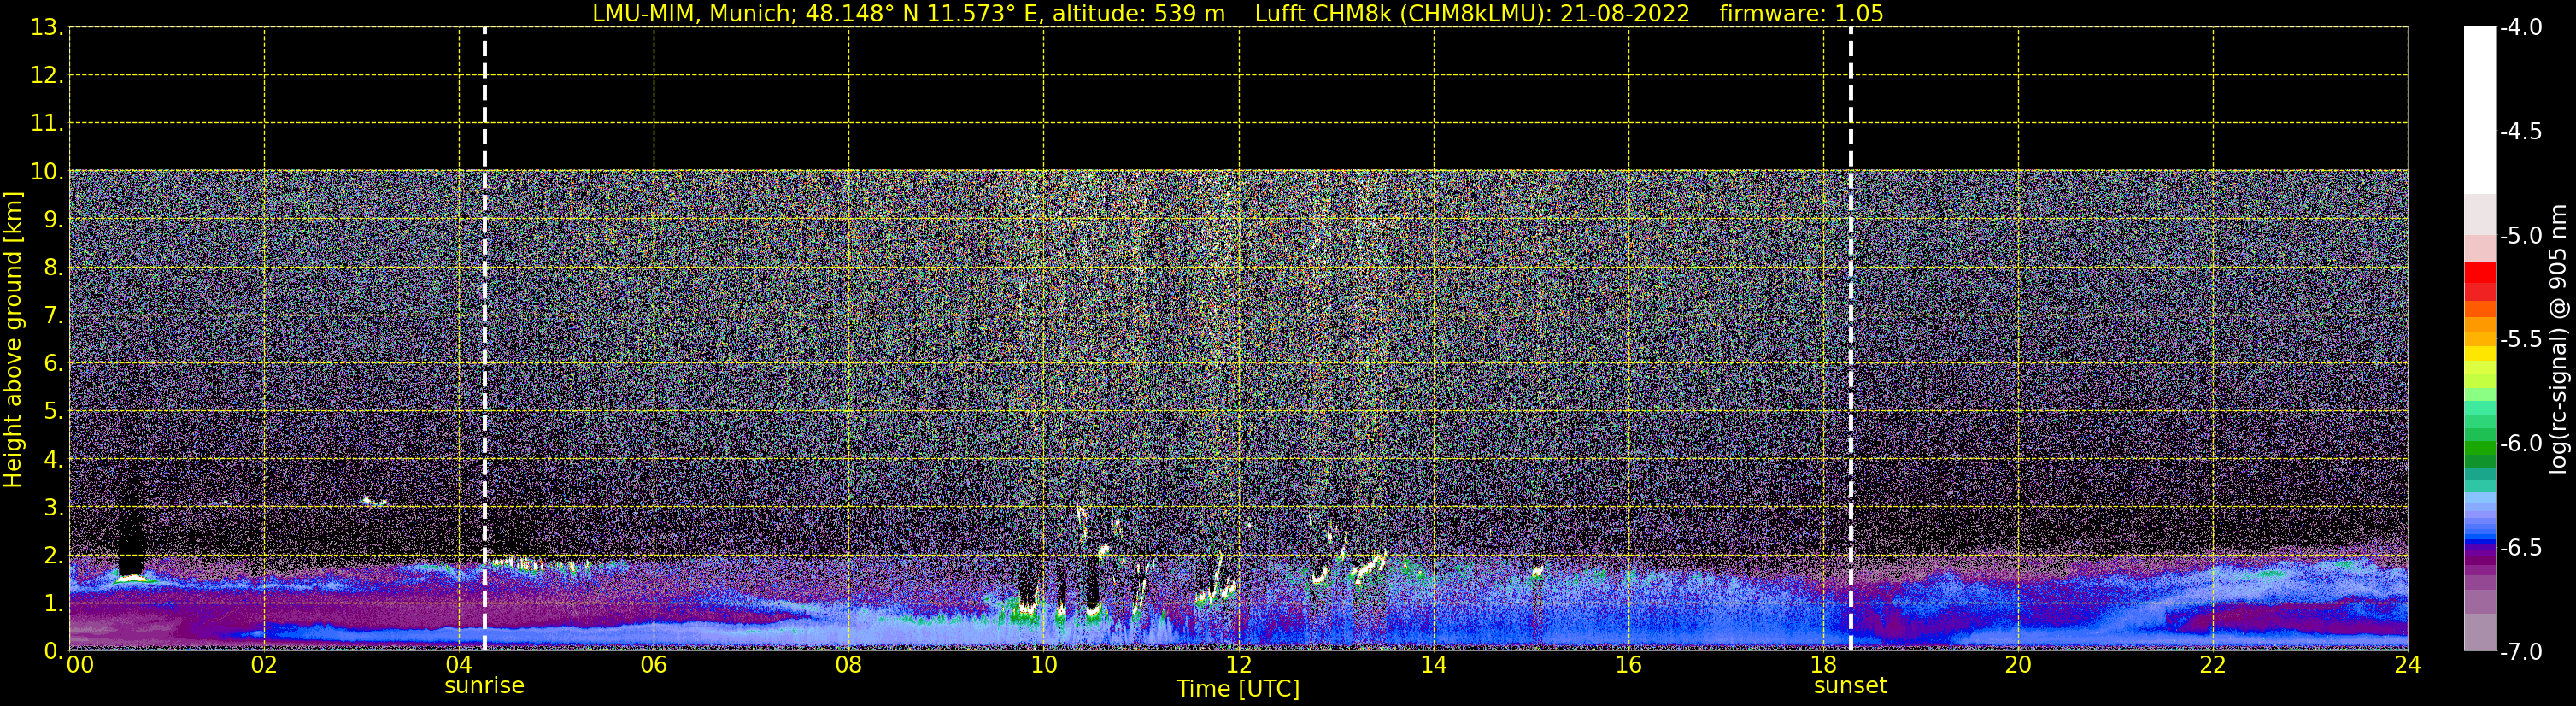
Task: Click the '8.' height axis tick label
Action: pyautogui.click(x=53, y=268)
